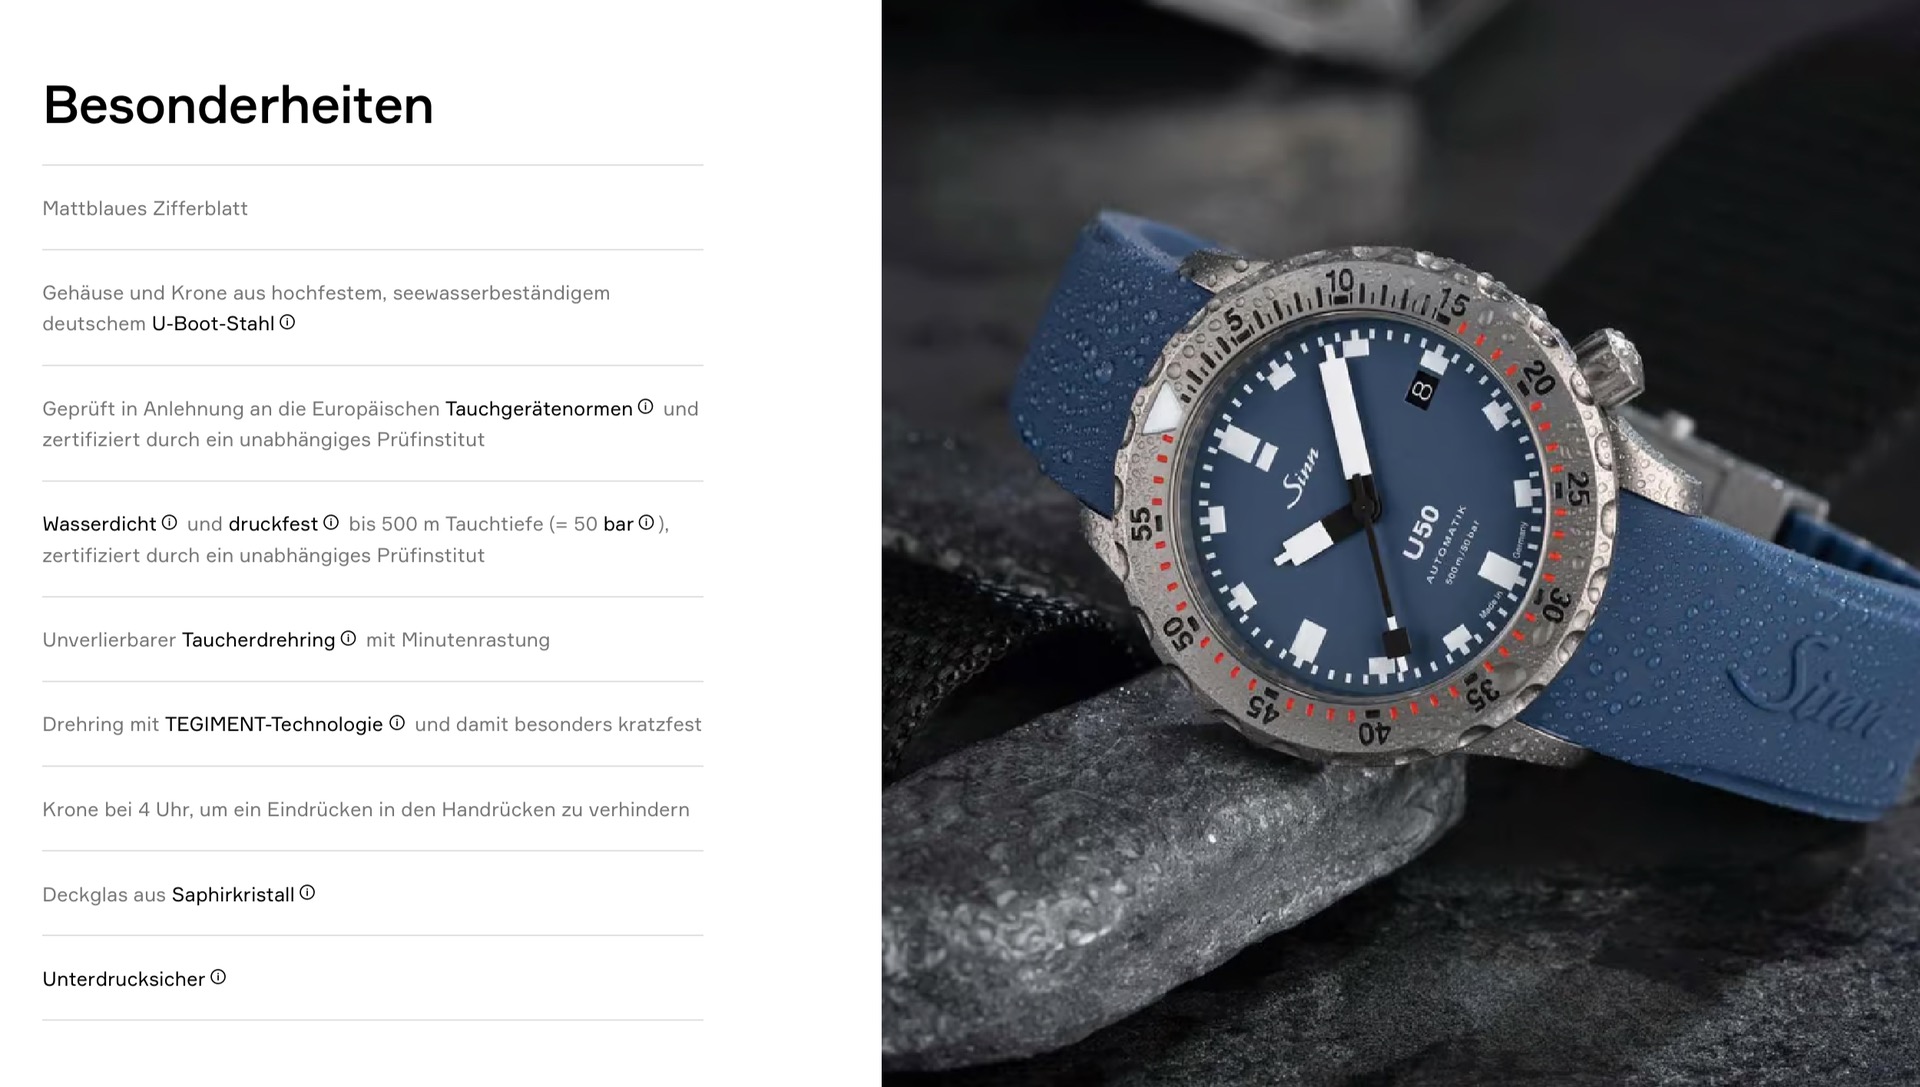The height and width of the screenshot is (1087, 1920).
Task: Click the Unterdrucksicher link
Action: [x=124, y=979]
